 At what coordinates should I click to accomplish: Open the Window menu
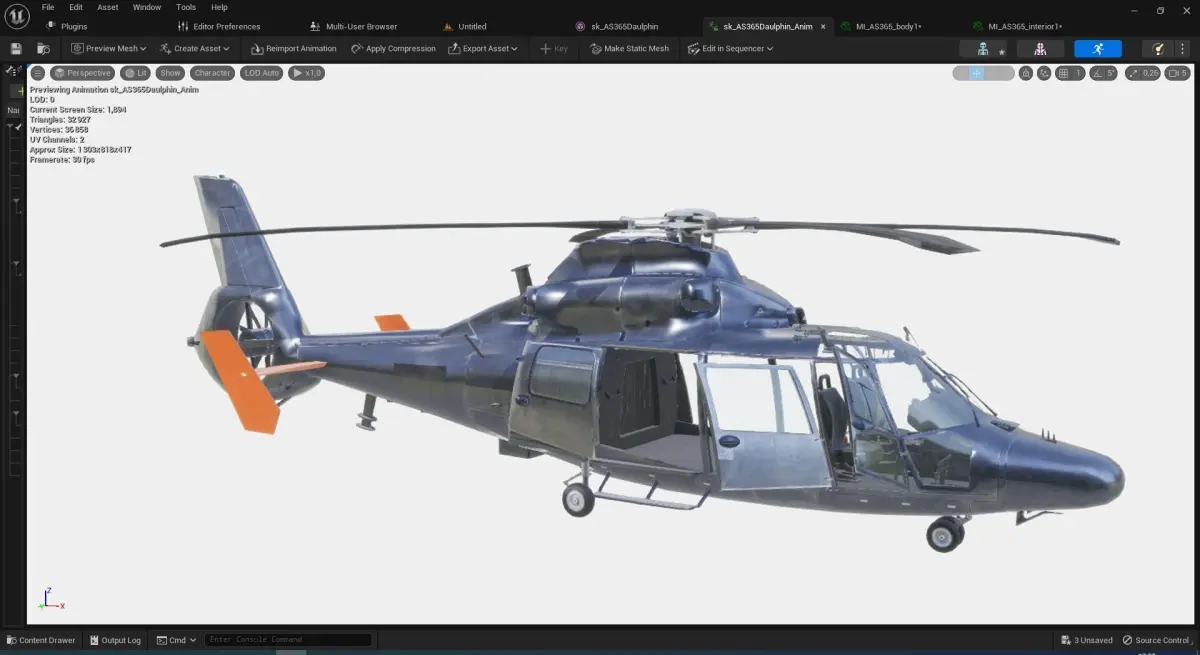(x=147, y=7)
